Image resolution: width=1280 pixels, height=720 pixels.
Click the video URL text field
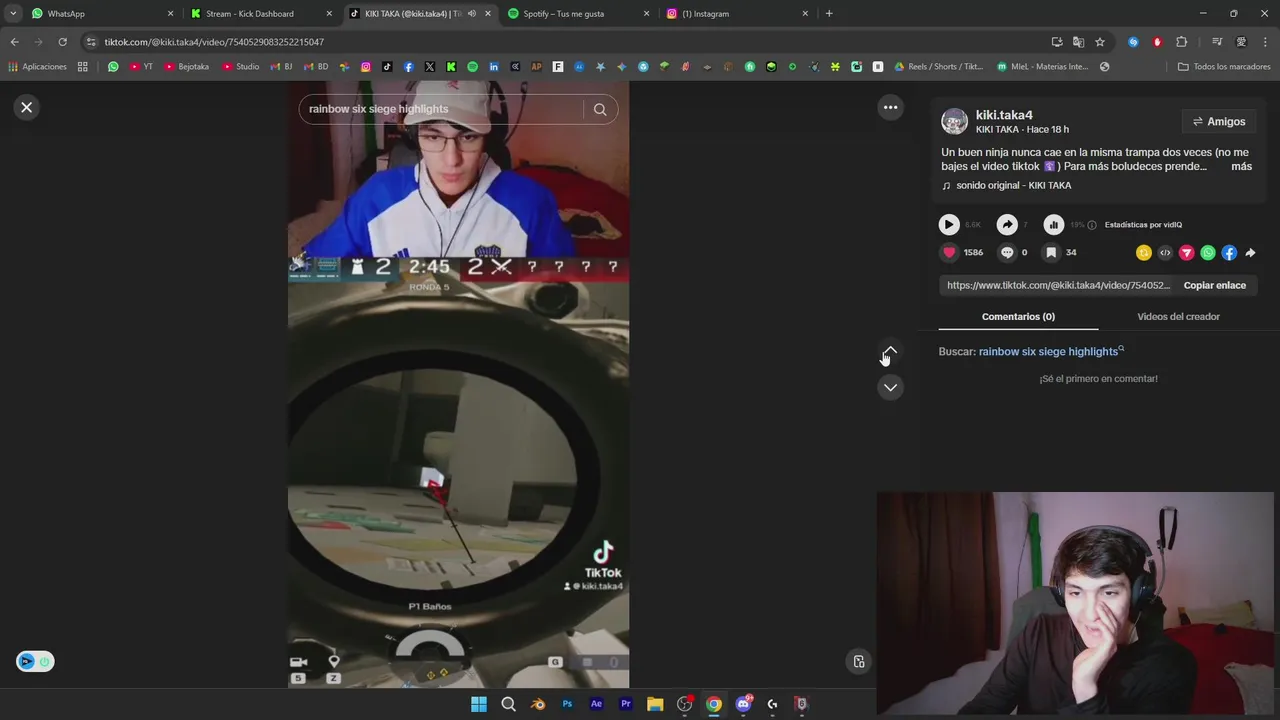(x=1058, y=285)
